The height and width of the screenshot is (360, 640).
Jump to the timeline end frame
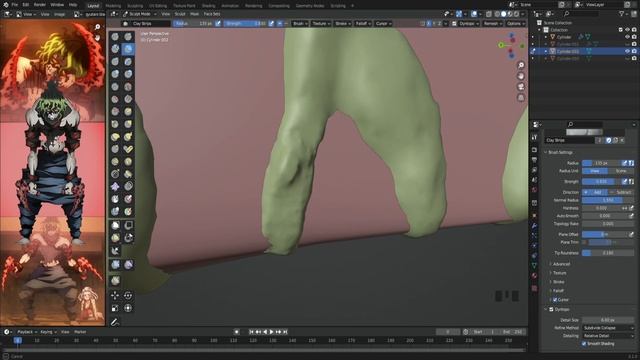[x=285, y=332]
